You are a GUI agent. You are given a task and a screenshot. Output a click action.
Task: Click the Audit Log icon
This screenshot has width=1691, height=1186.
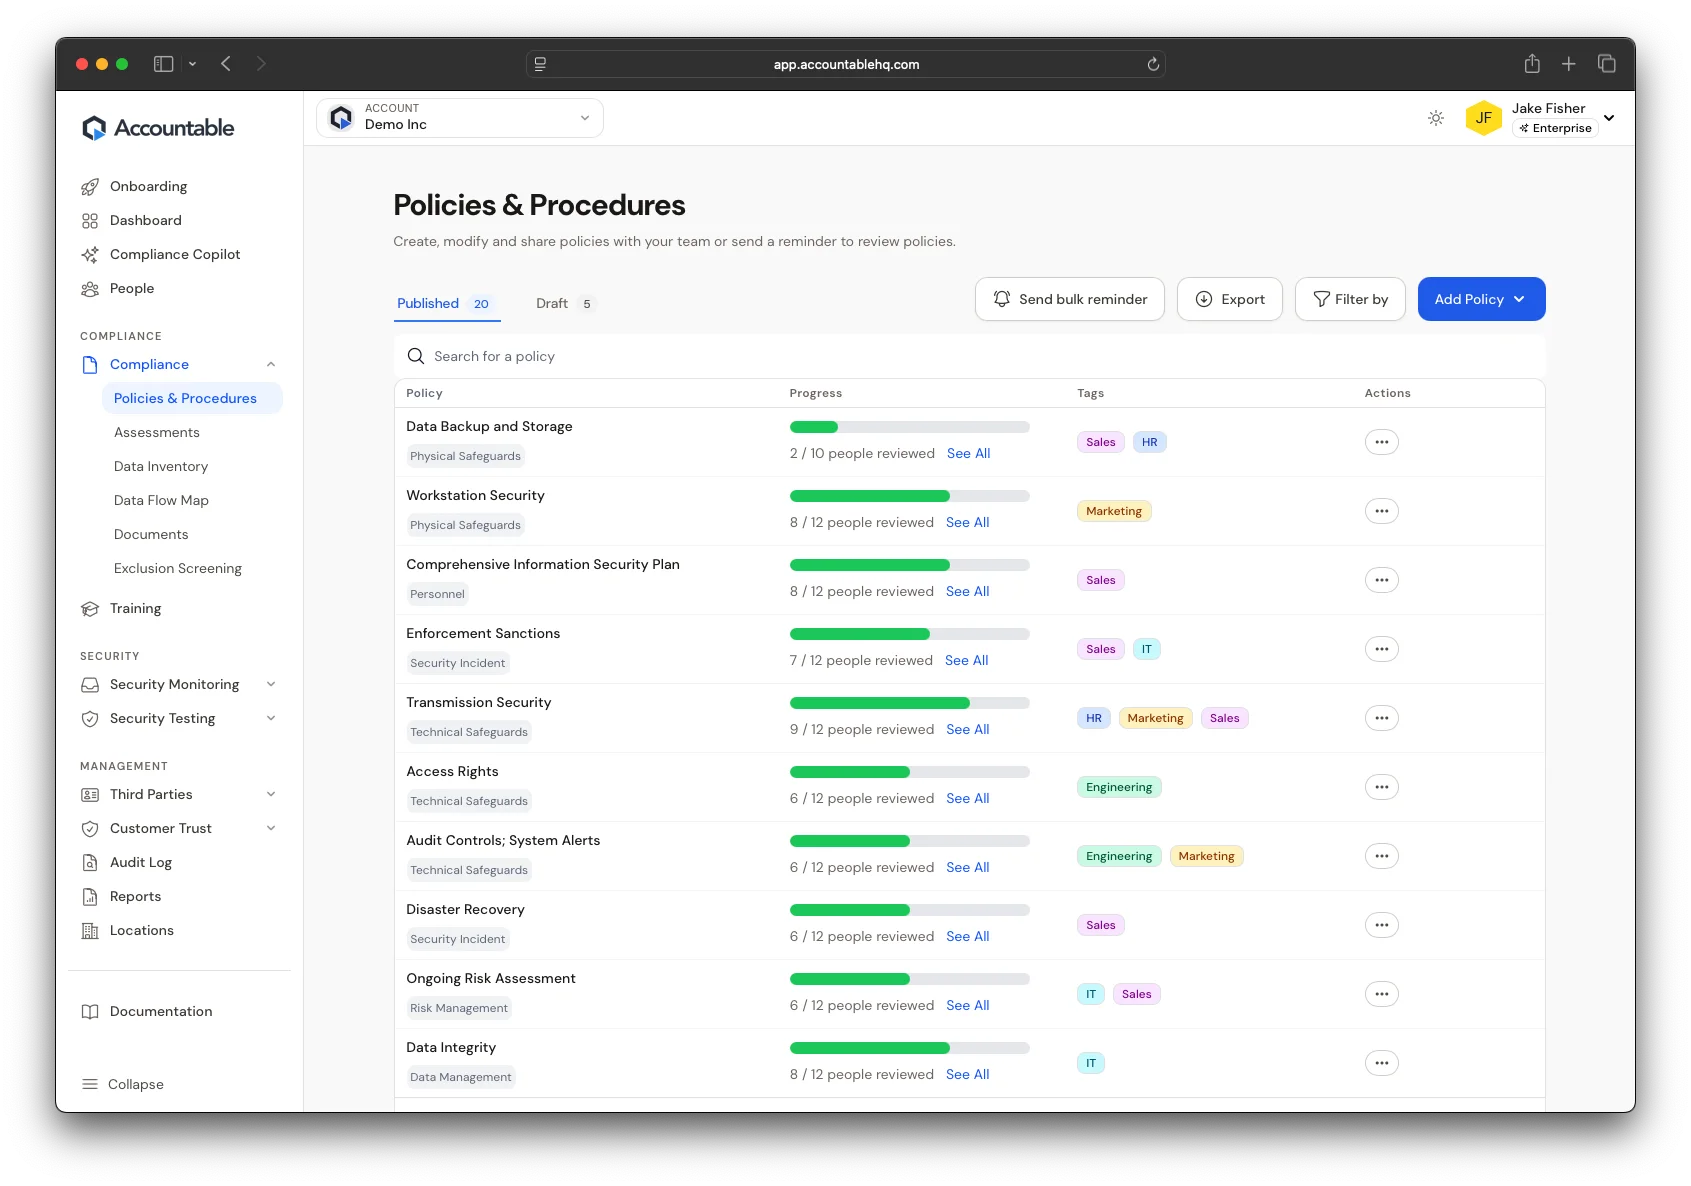(90, 862)
